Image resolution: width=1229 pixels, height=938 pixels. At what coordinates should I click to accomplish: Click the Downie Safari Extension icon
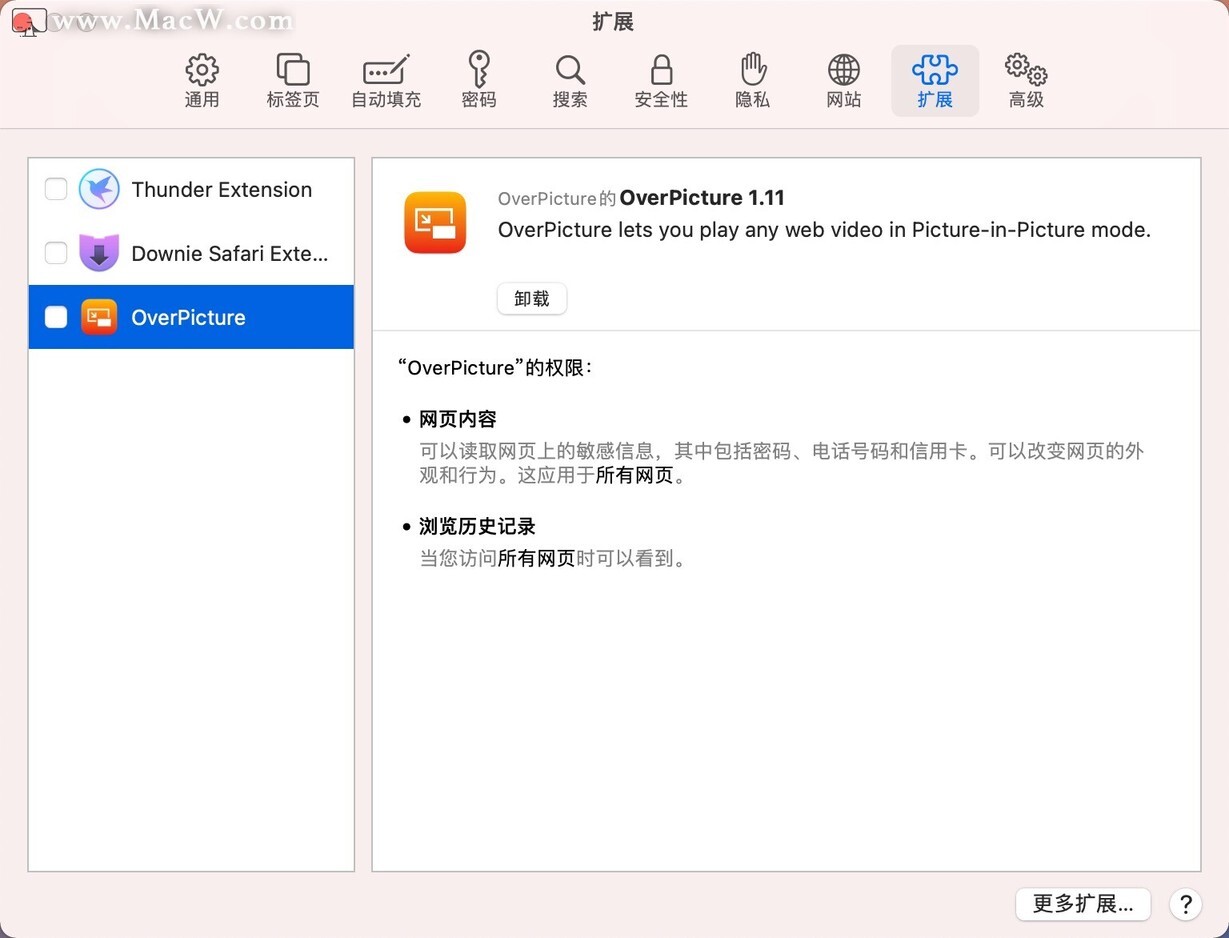(99, 253)
